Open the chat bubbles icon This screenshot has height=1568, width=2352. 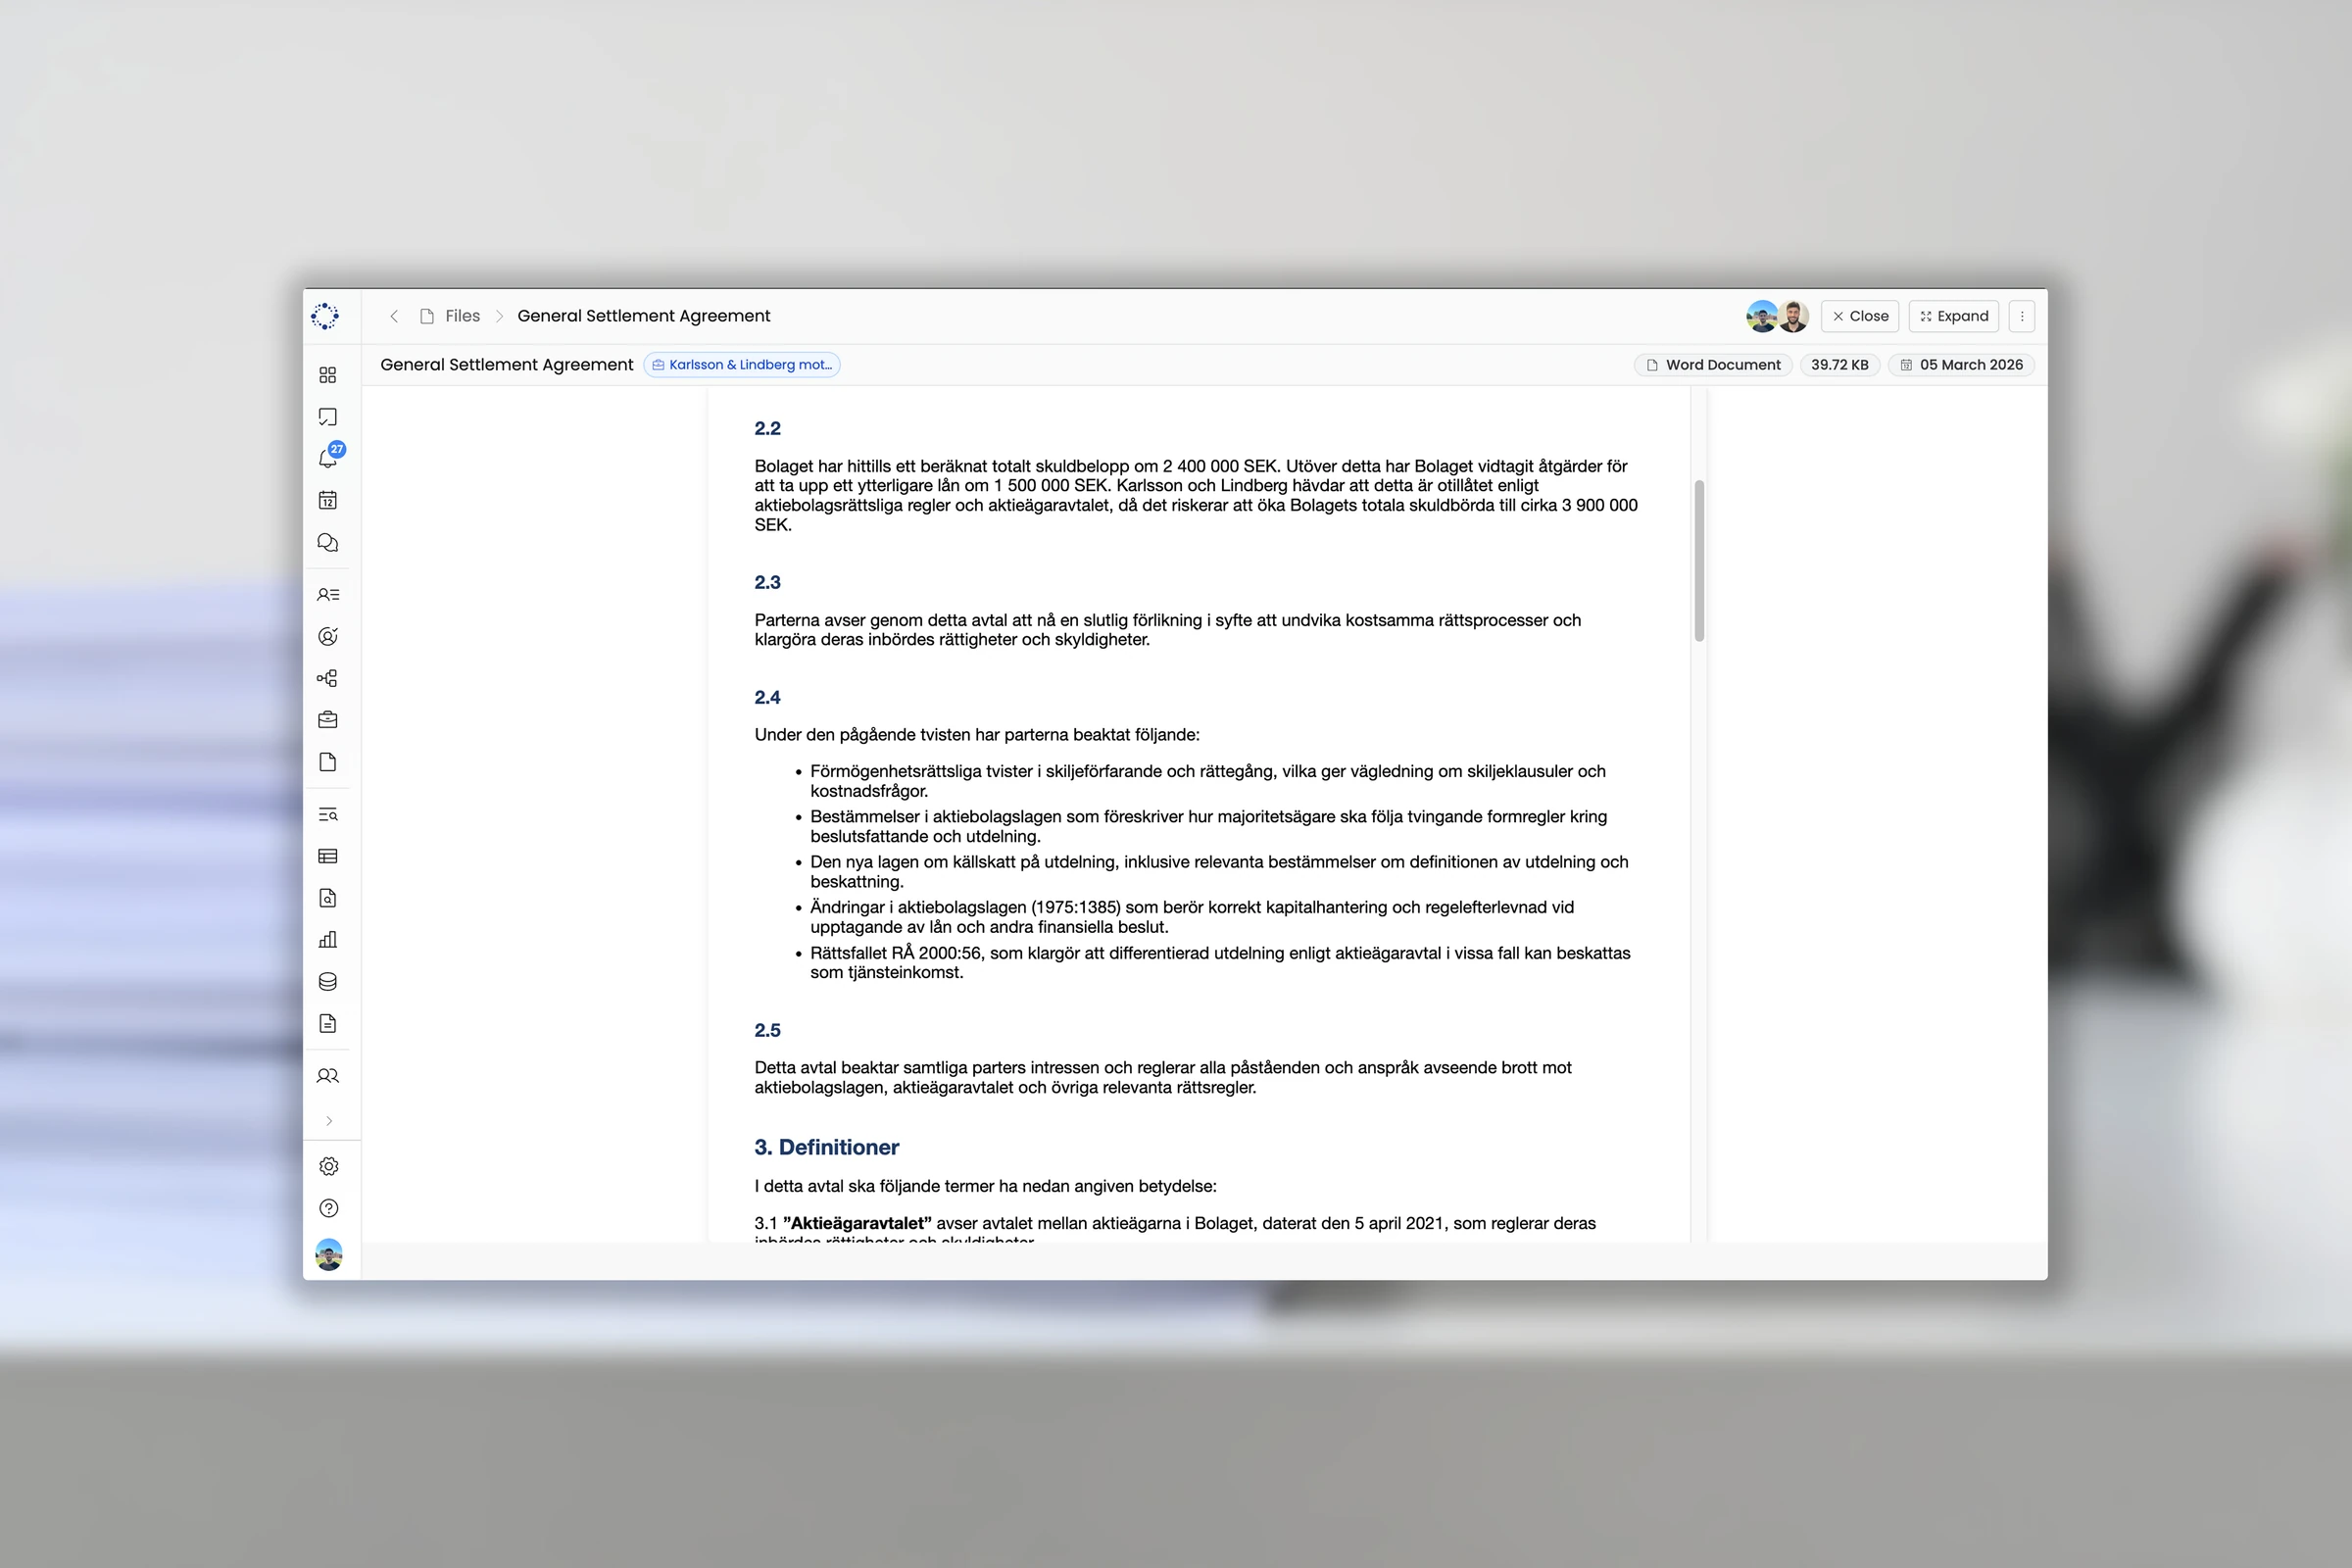327,542
